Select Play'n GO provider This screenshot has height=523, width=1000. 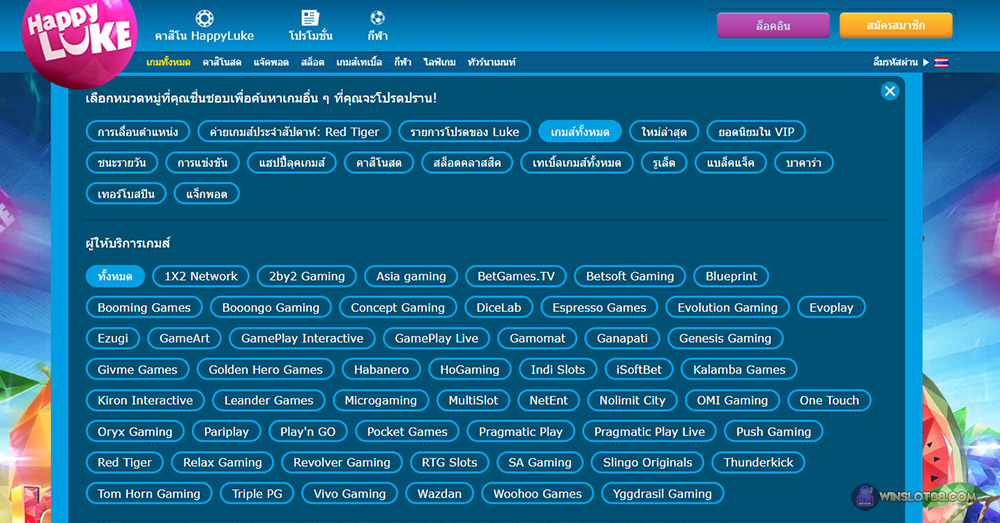(307, 431)
